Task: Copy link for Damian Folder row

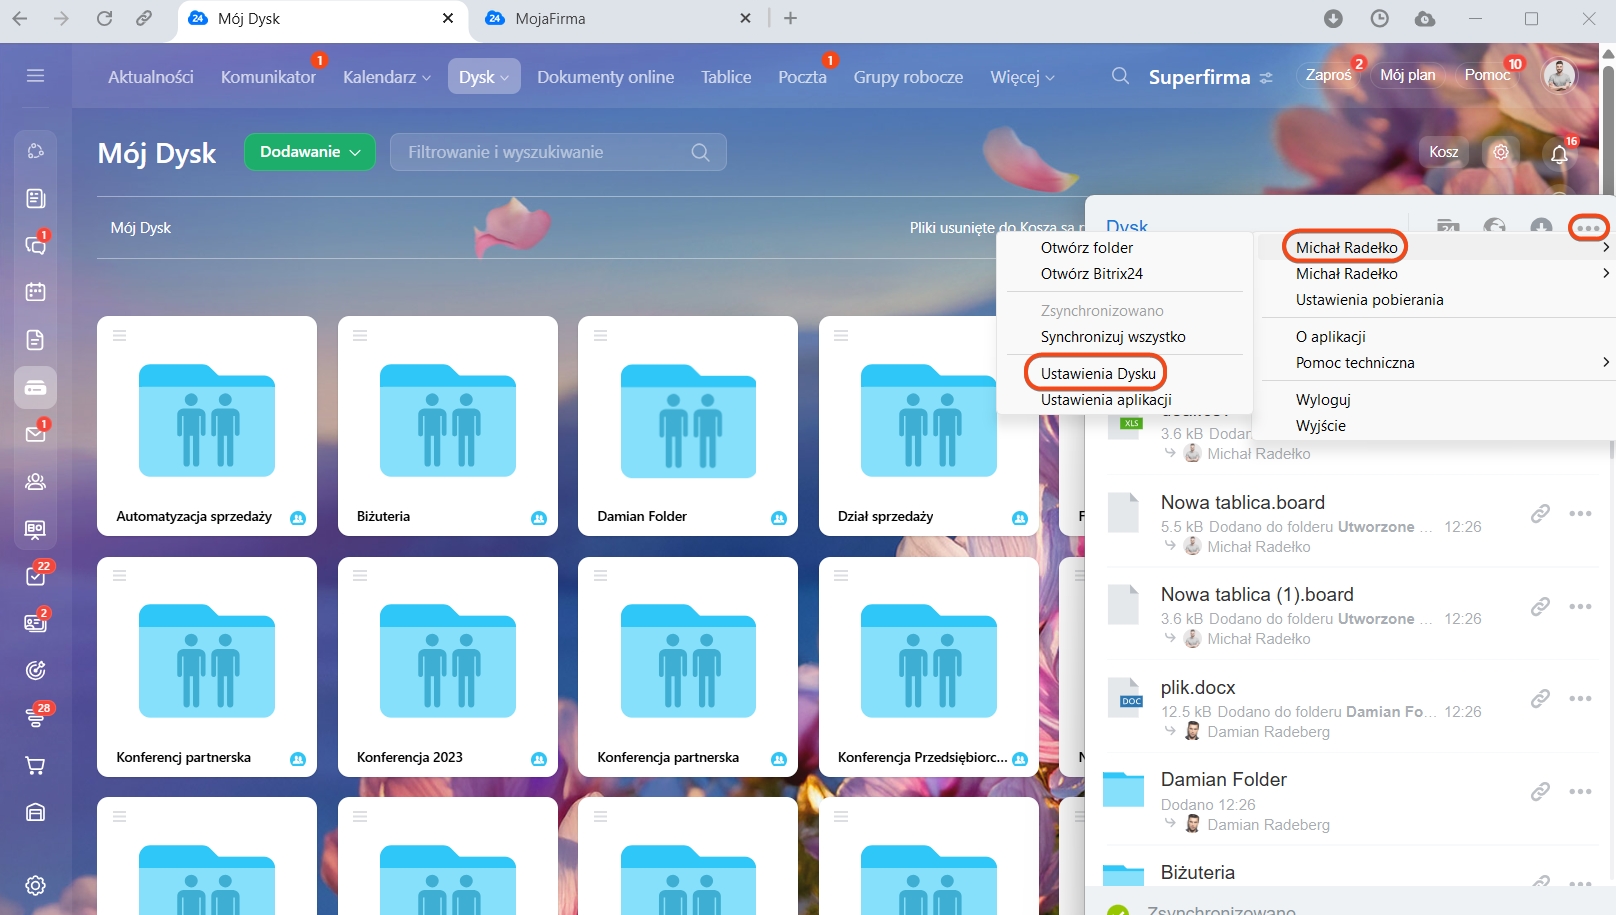Action: [1540, 792]
